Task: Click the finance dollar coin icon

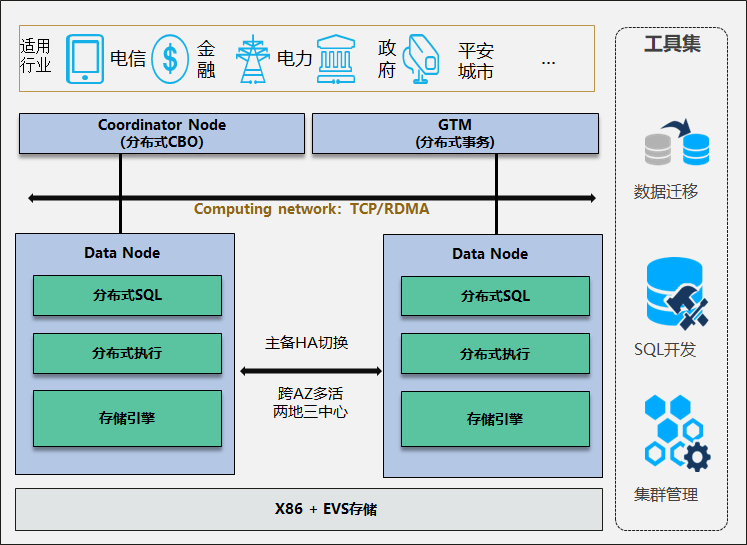Action: click(170, 59)
